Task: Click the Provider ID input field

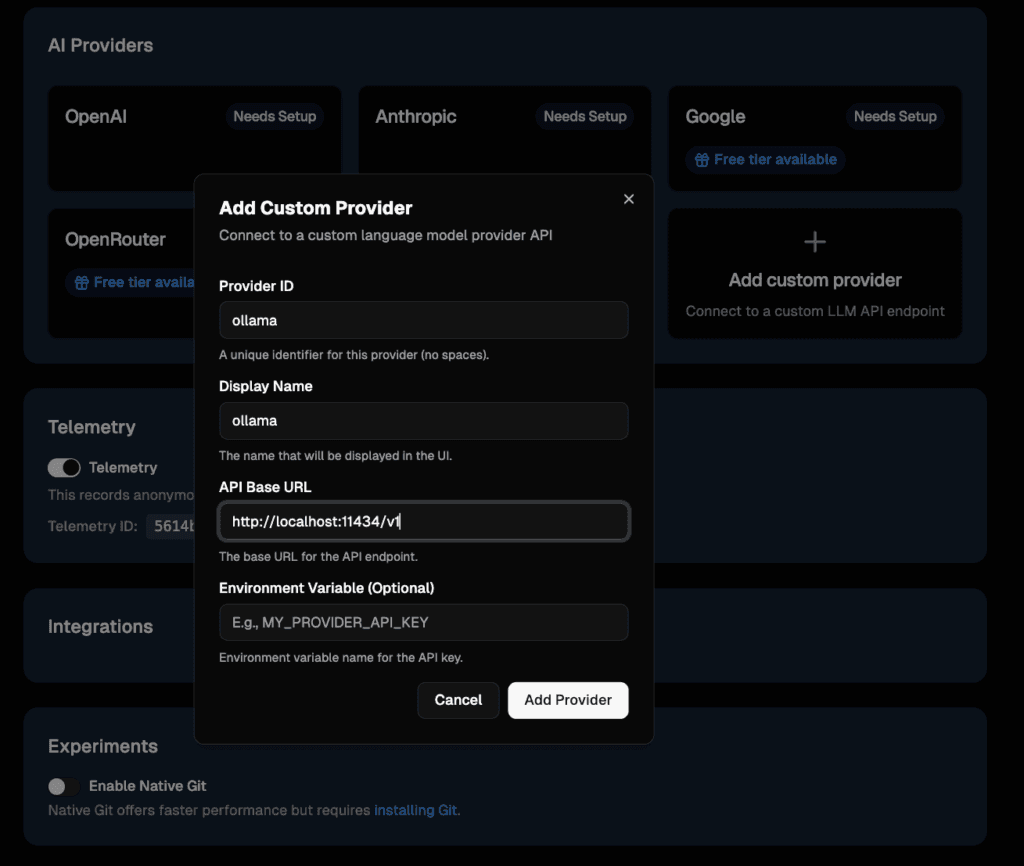Action: click(424, 320)
